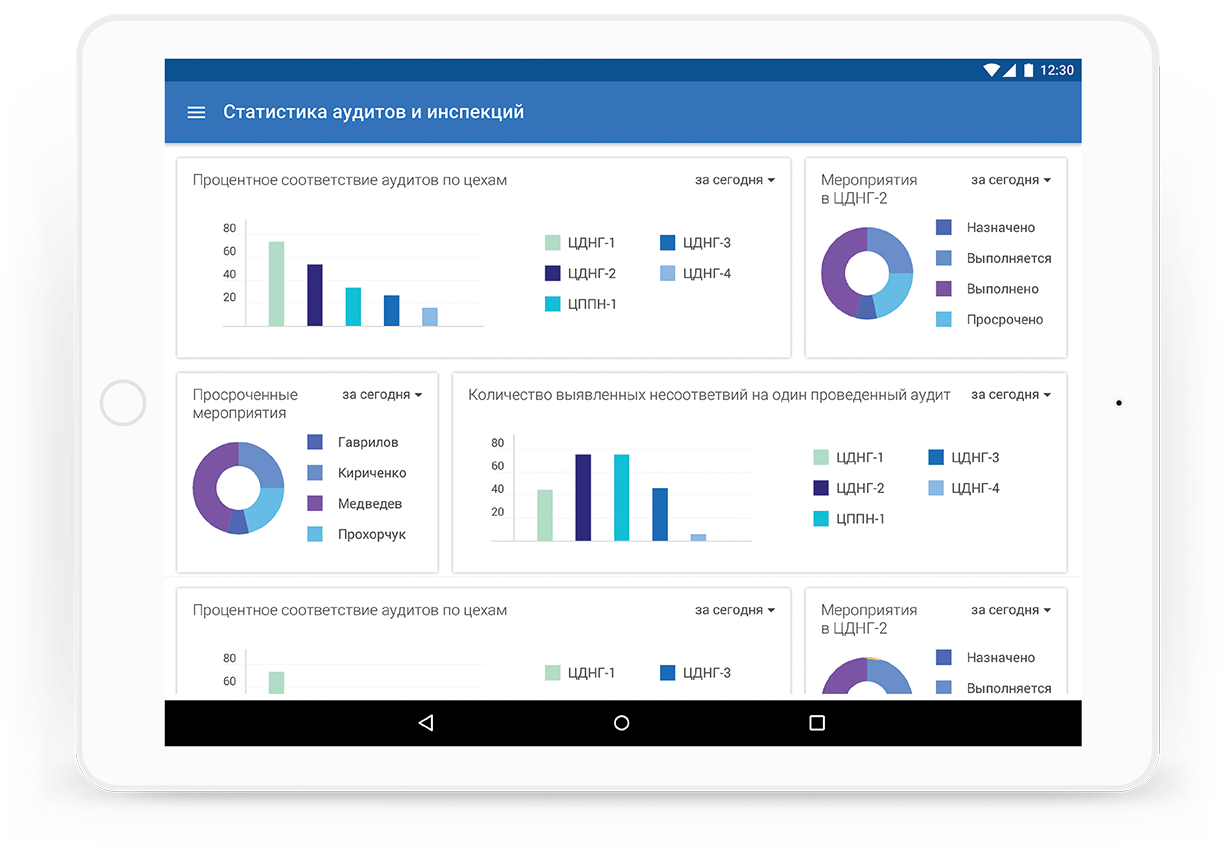Click the tallest ЦДНГ-1 bar in top chart
Viewport: 1226px width, 846px height.
[276, 284]
